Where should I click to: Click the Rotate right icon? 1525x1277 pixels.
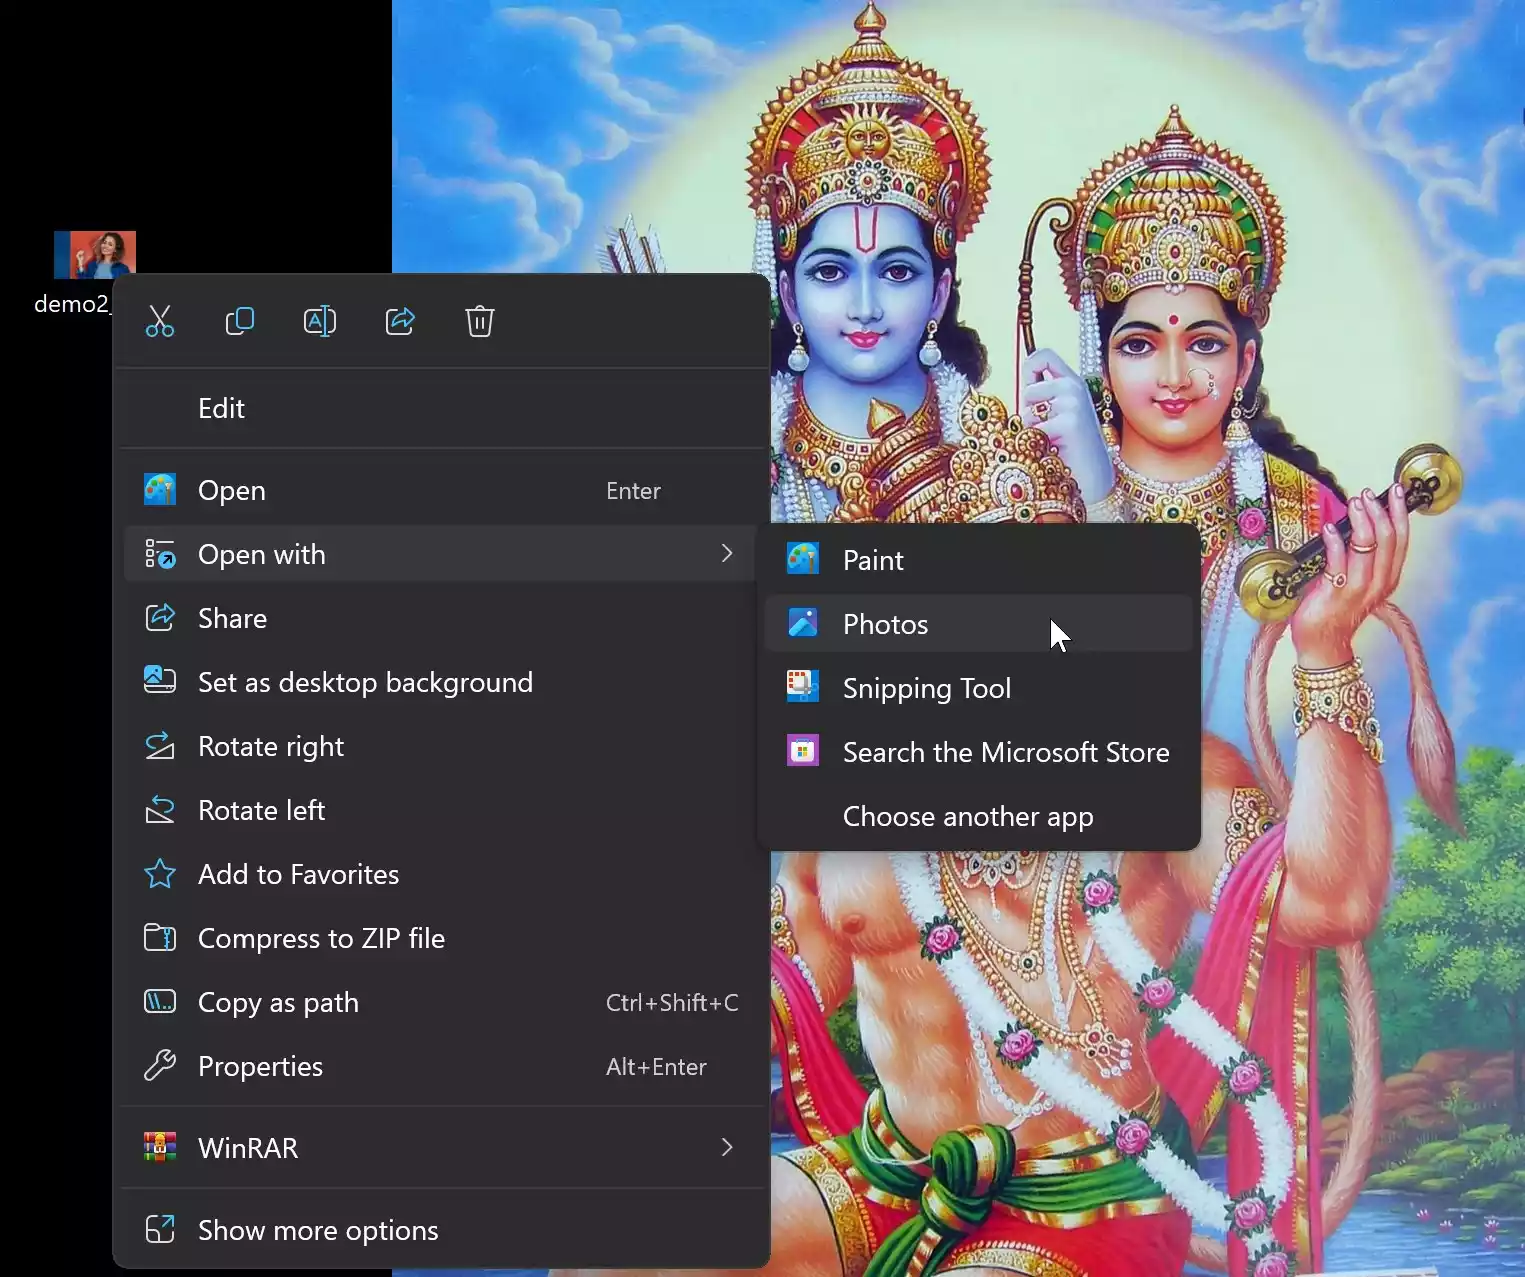pyautogui.click(x=160, y=746)
